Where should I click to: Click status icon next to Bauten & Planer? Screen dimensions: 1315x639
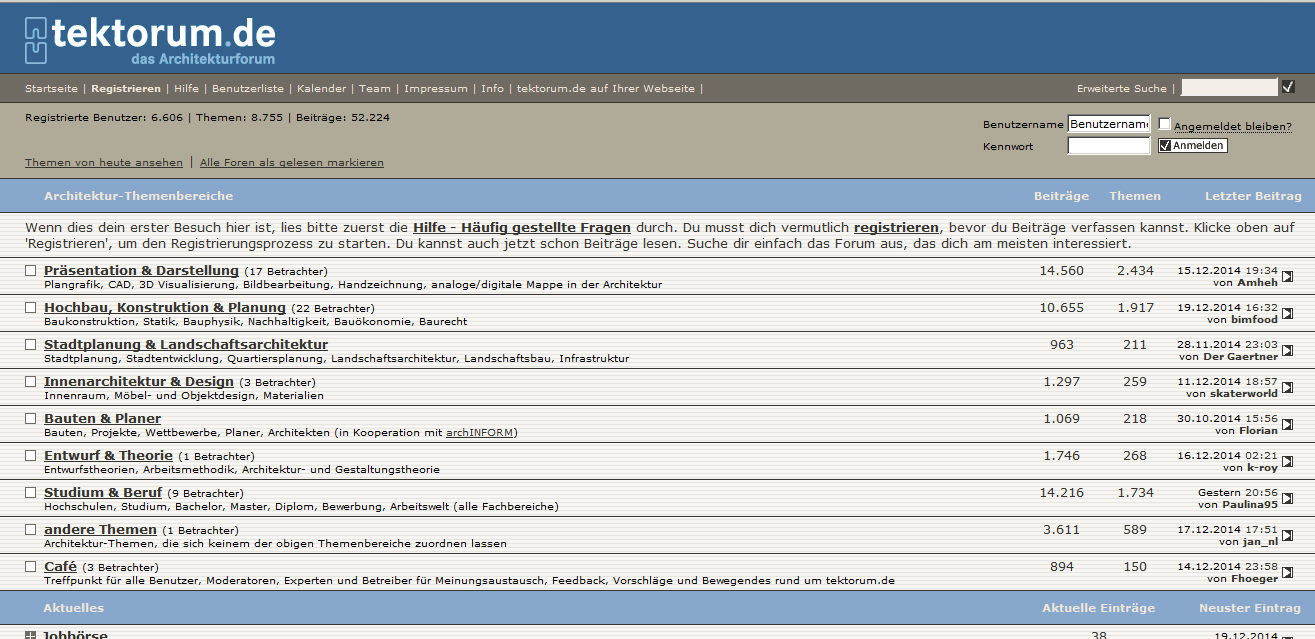pos(30,419)
